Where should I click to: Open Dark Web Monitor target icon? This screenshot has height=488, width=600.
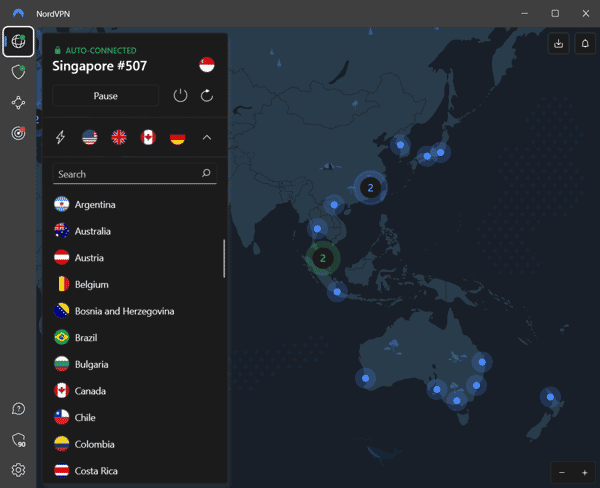(x=18, y=133)
